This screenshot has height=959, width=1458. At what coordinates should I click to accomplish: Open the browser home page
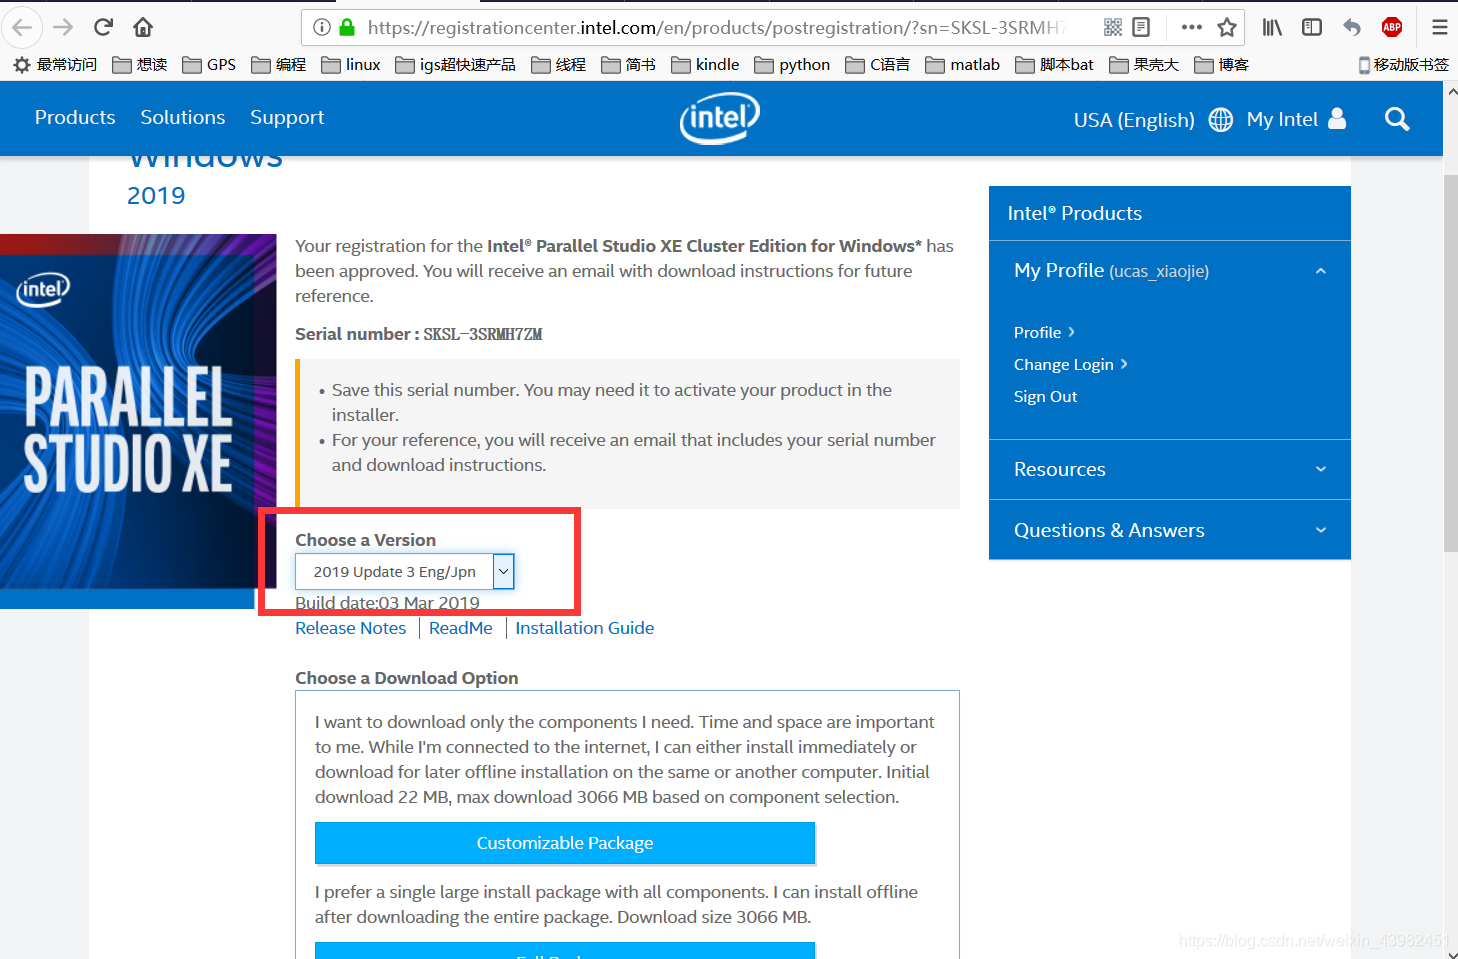[143, 27]
